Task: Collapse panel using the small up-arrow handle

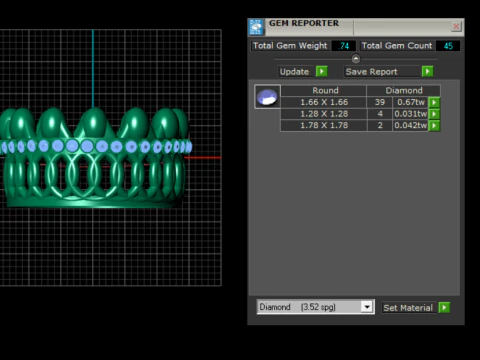Action: pos(356,59)
